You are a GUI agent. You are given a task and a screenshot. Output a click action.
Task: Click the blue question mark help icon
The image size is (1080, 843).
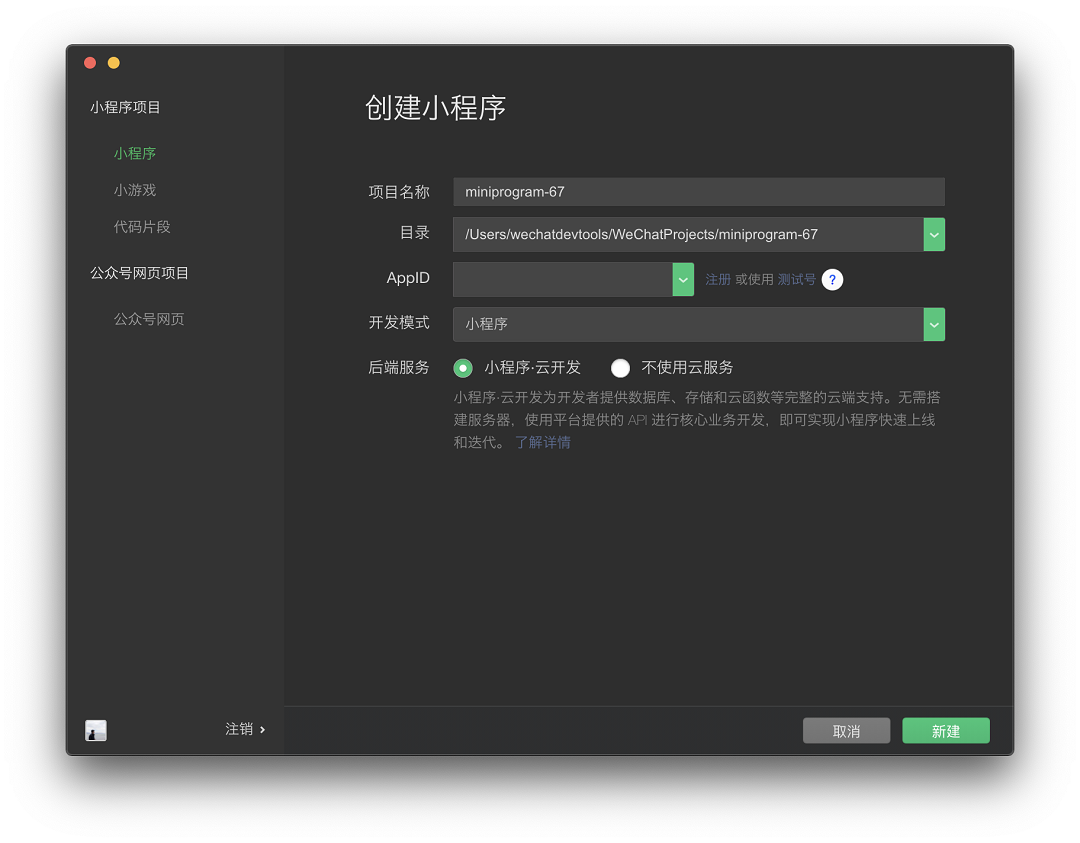pyautogui.click(x=832, y=280)
